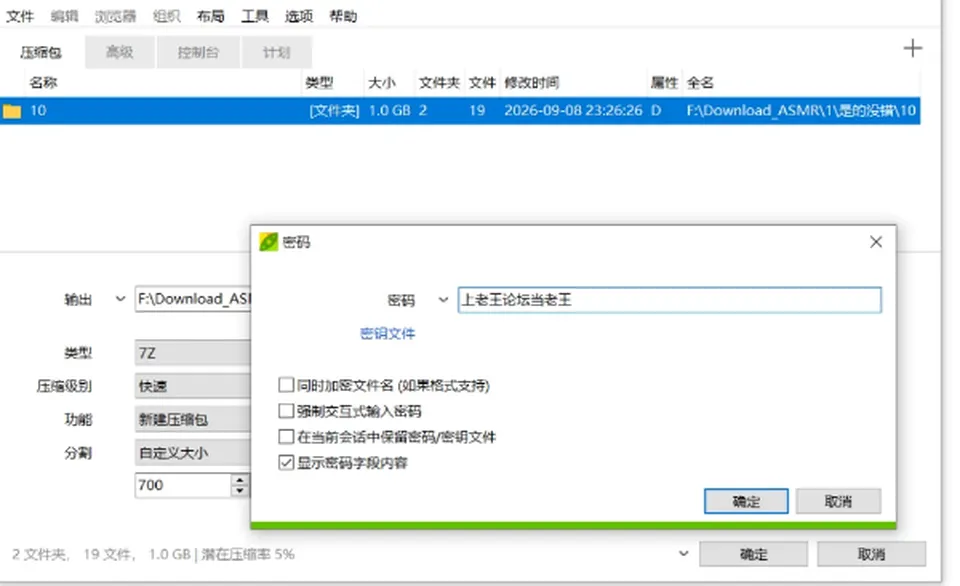Enable 同时加密文件名 (如果格式支持) checkbox
This screenshot has height=586, width=960.
click(286, 385)
